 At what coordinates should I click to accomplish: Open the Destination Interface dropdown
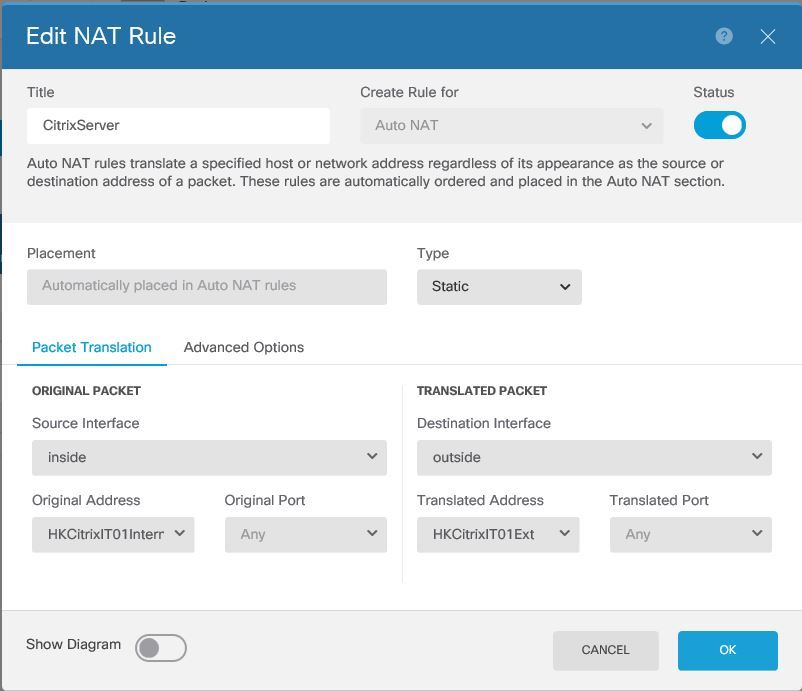594,458
